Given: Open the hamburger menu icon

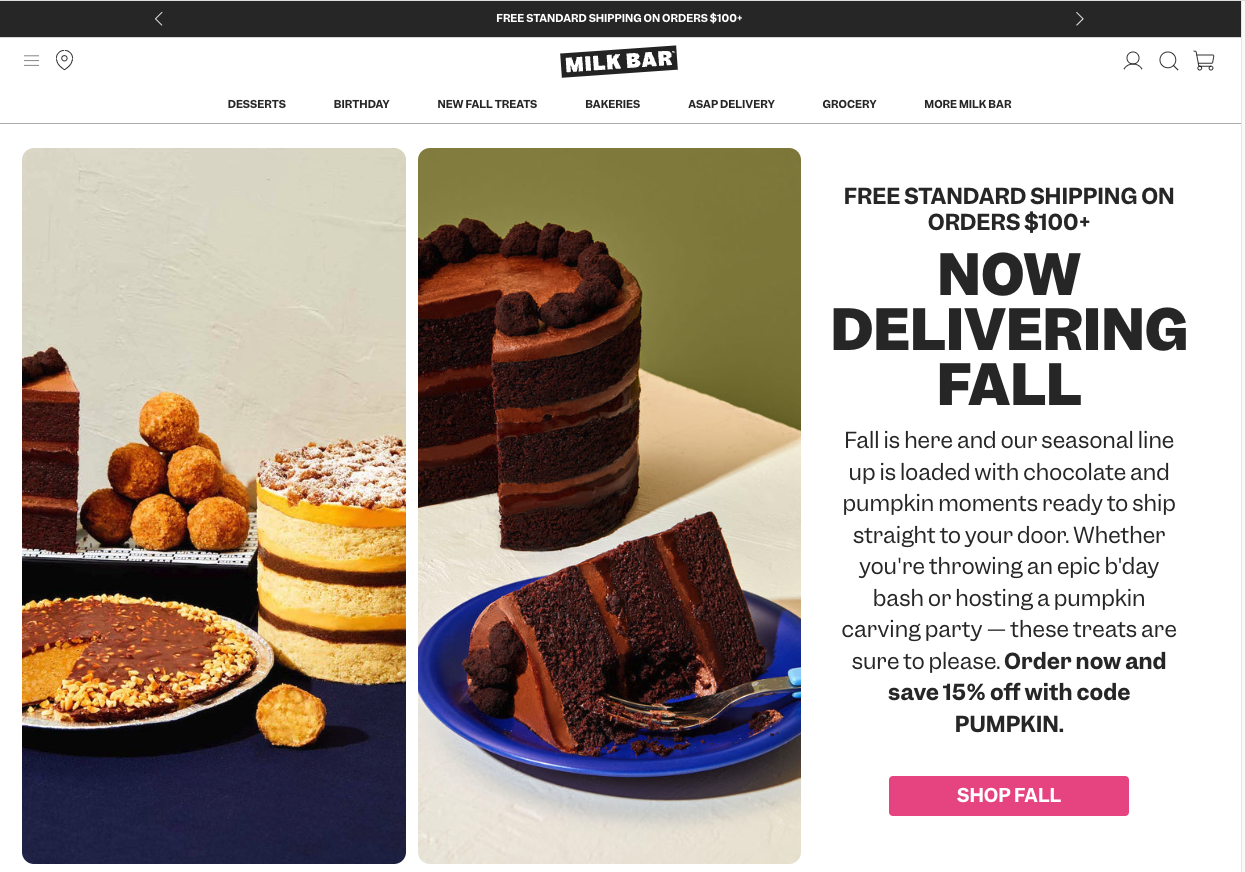Looking at the screenshot, I should [x=32, y=61].
